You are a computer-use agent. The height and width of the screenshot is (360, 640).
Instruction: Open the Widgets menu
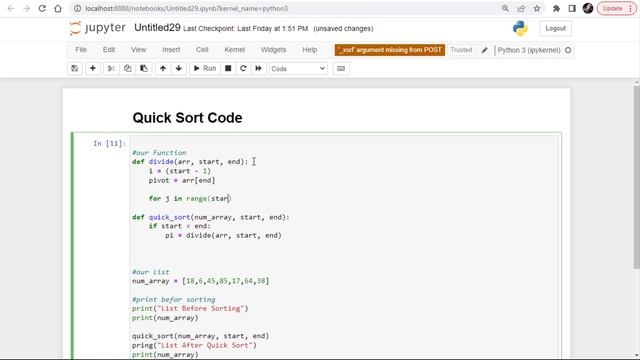tap(273, 50)
